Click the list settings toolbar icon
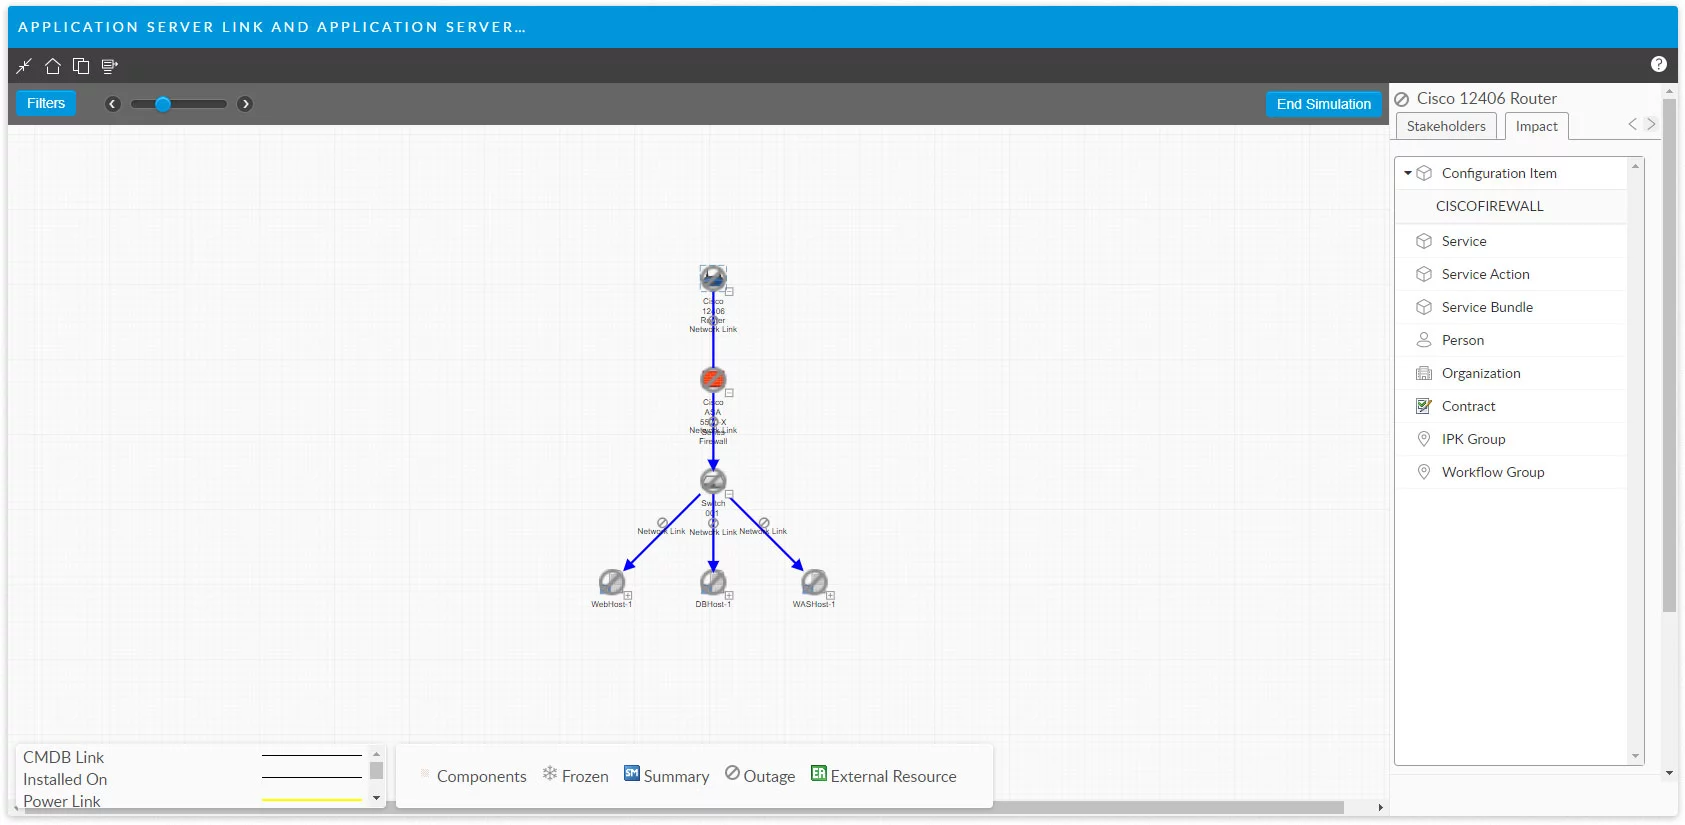 [110, 66]
